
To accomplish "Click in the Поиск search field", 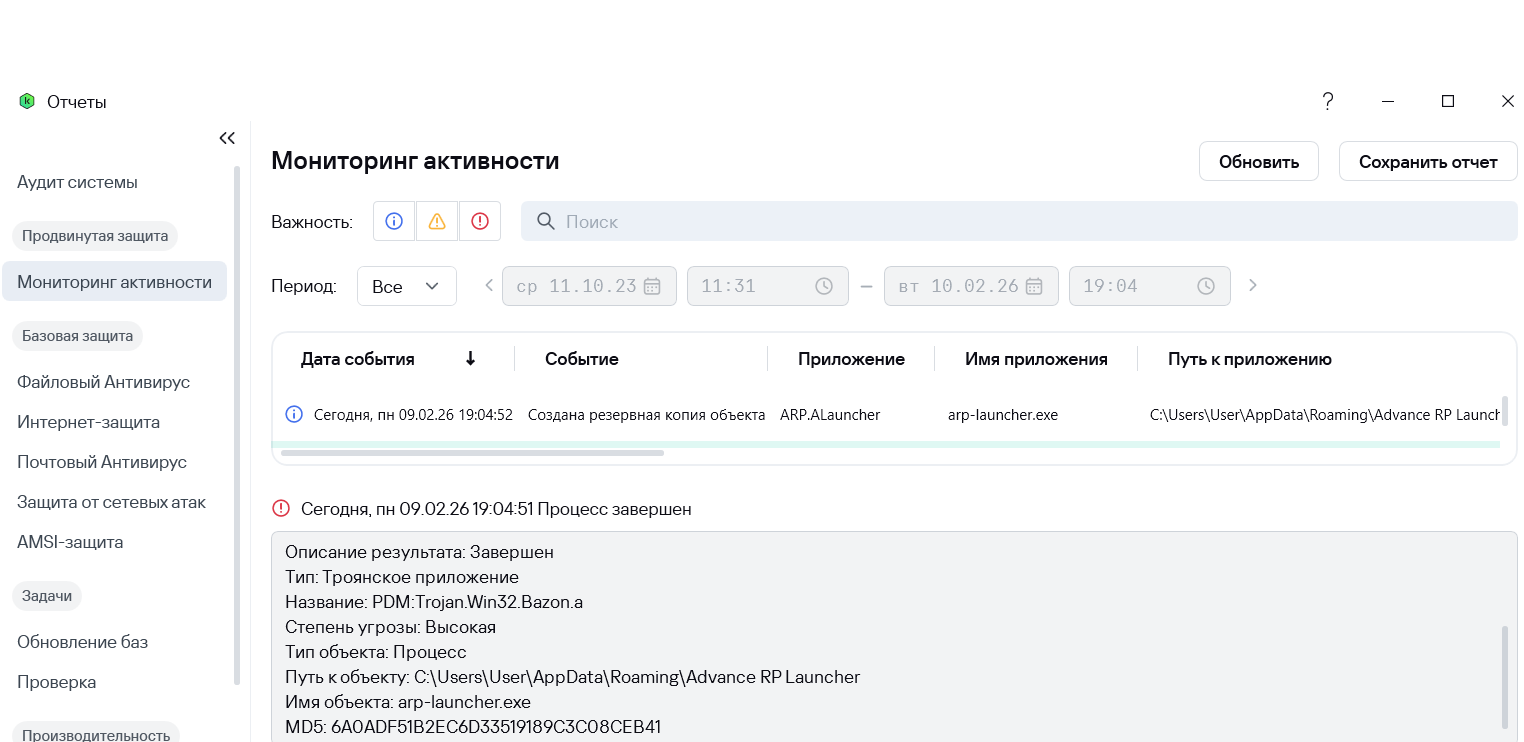I will pos(1020,221).
